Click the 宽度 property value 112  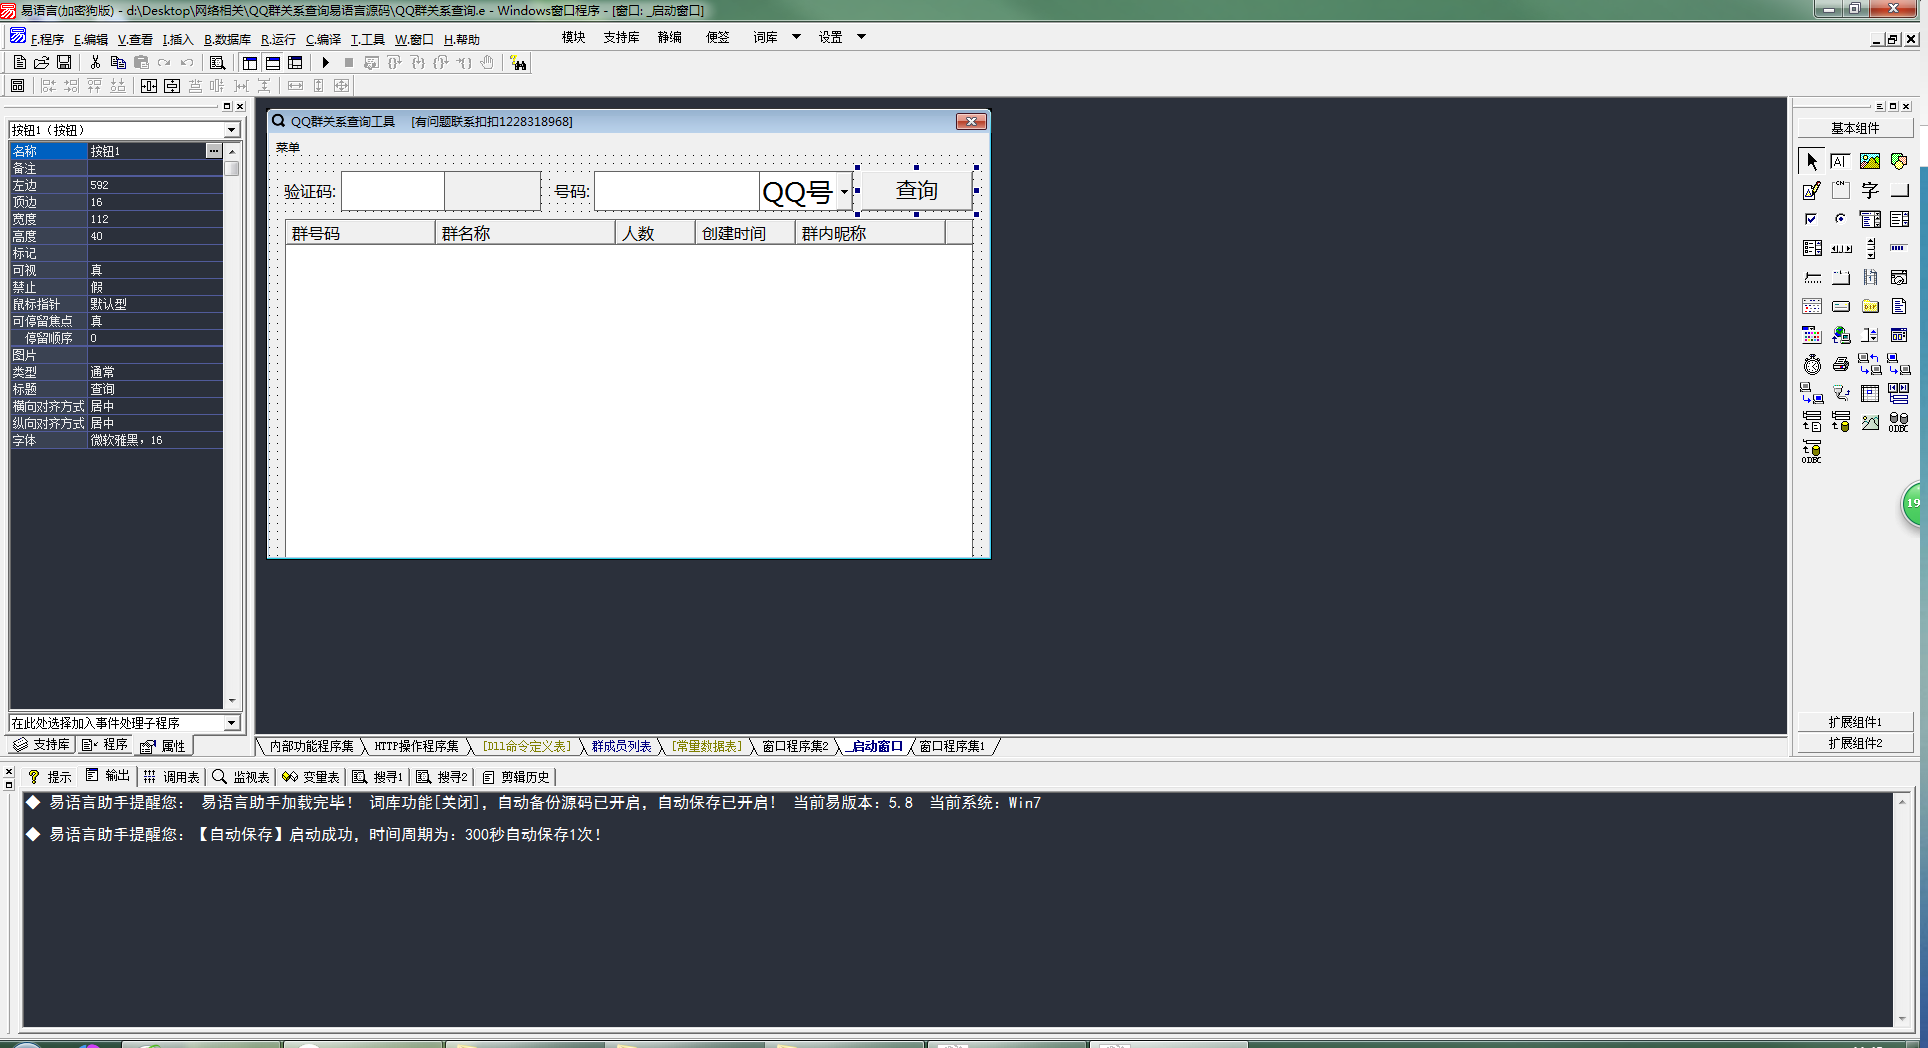pos(155,219)
